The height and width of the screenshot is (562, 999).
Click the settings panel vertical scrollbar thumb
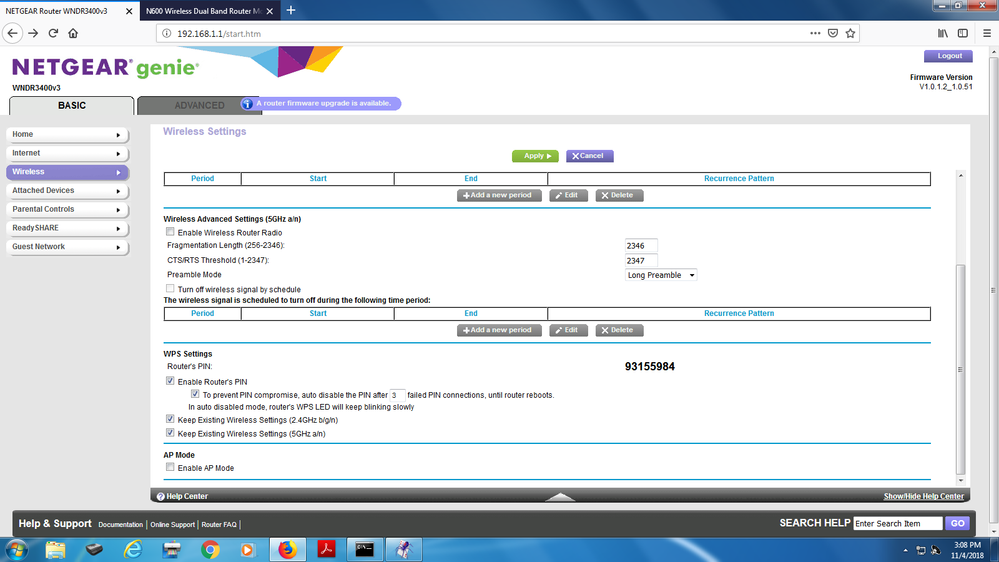tap(960, 370)
